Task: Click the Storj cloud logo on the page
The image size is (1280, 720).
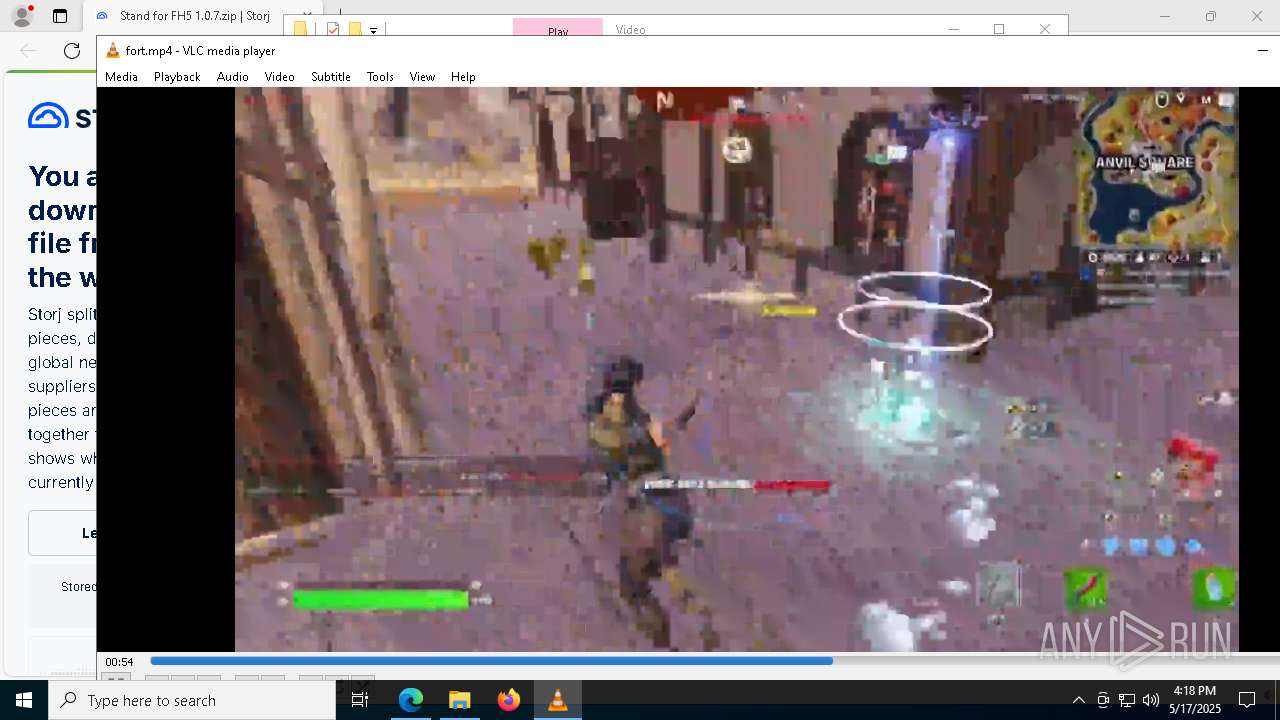Action: 48,117
